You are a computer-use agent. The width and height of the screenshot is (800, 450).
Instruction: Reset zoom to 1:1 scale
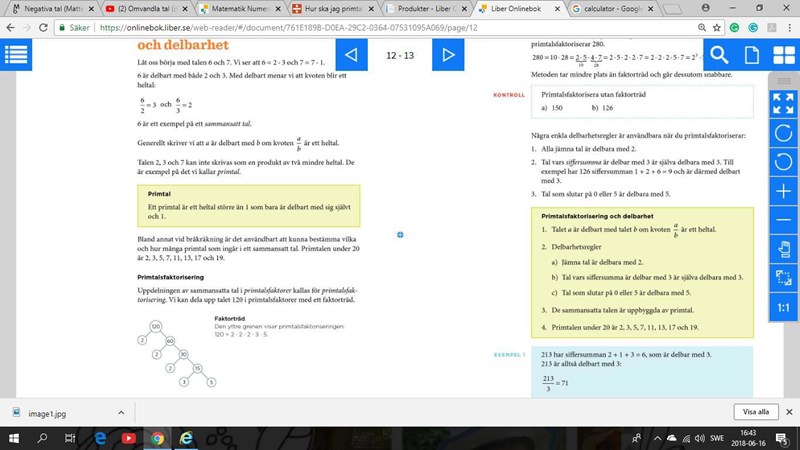784,306
